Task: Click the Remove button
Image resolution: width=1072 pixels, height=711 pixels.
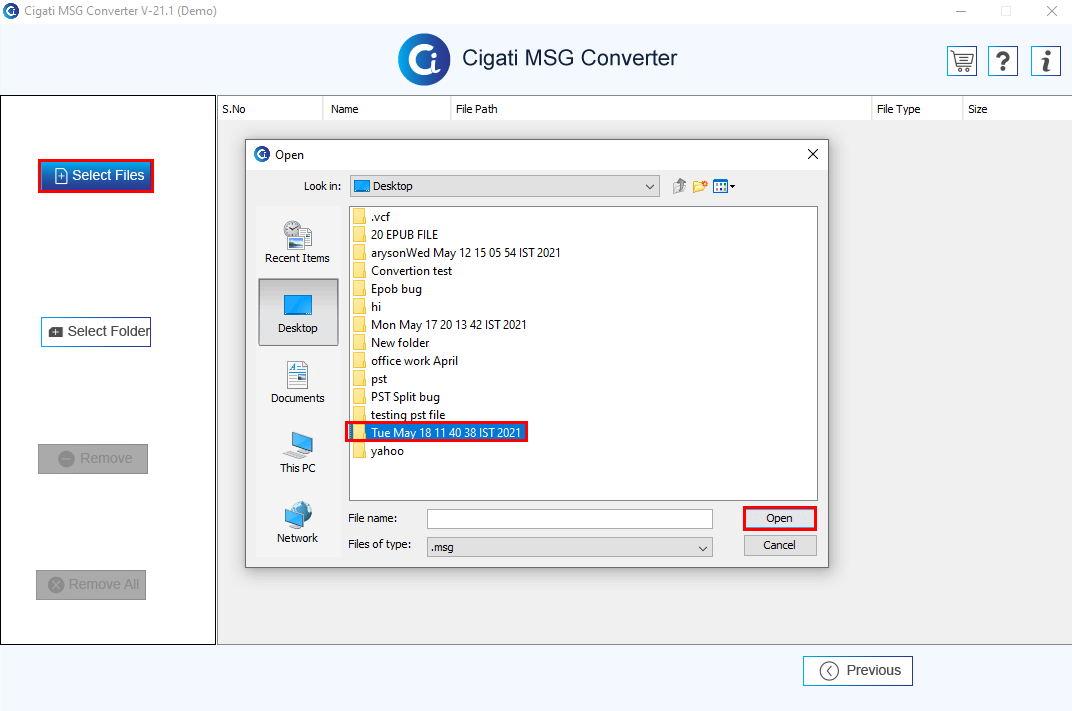Action: (x=93, y=459)
